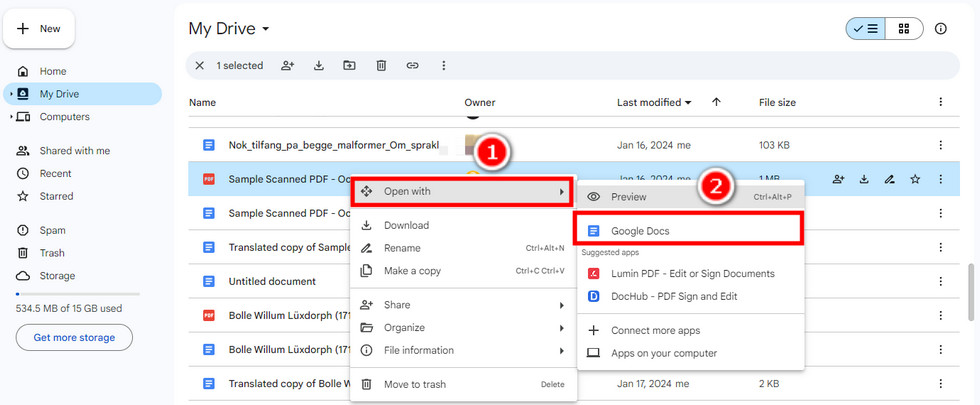This screenshot has height=405, width=980.
Task: Click Connect more apps
Action: coord(690,331)
